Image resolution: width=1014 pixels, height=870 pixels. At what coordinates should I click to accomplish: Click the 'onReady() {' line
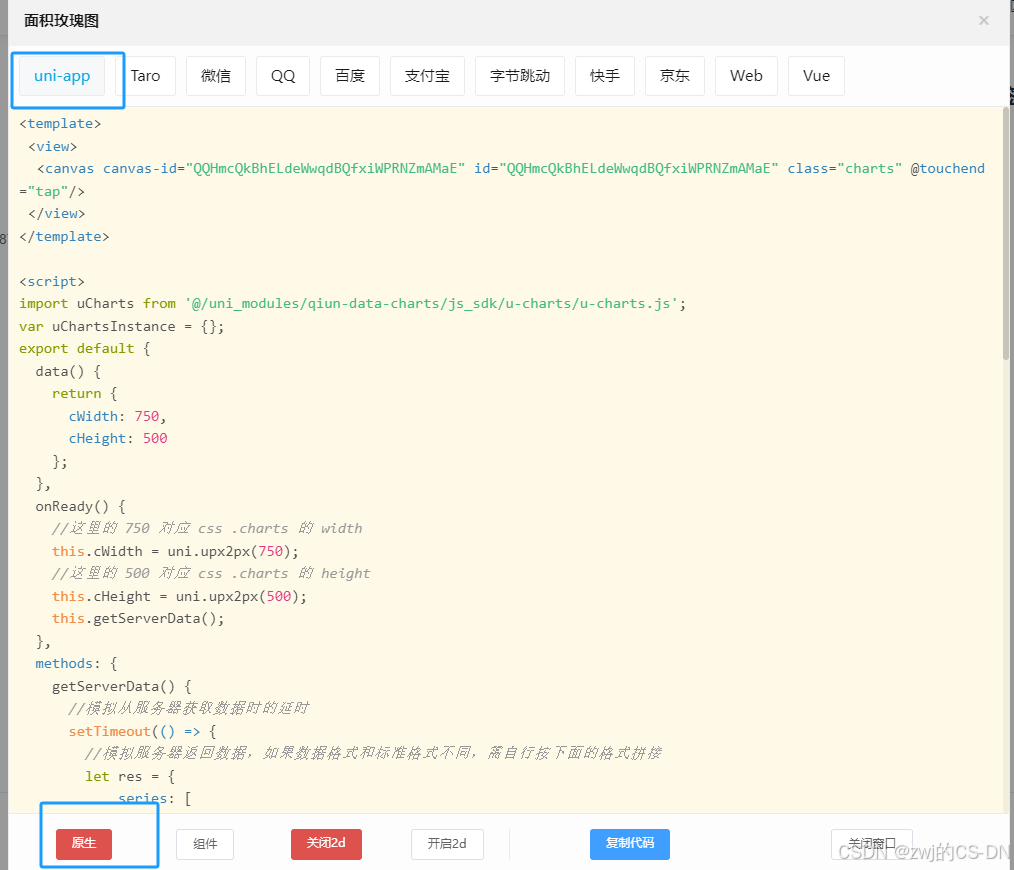pyautogui.click(x=81, y=506)
